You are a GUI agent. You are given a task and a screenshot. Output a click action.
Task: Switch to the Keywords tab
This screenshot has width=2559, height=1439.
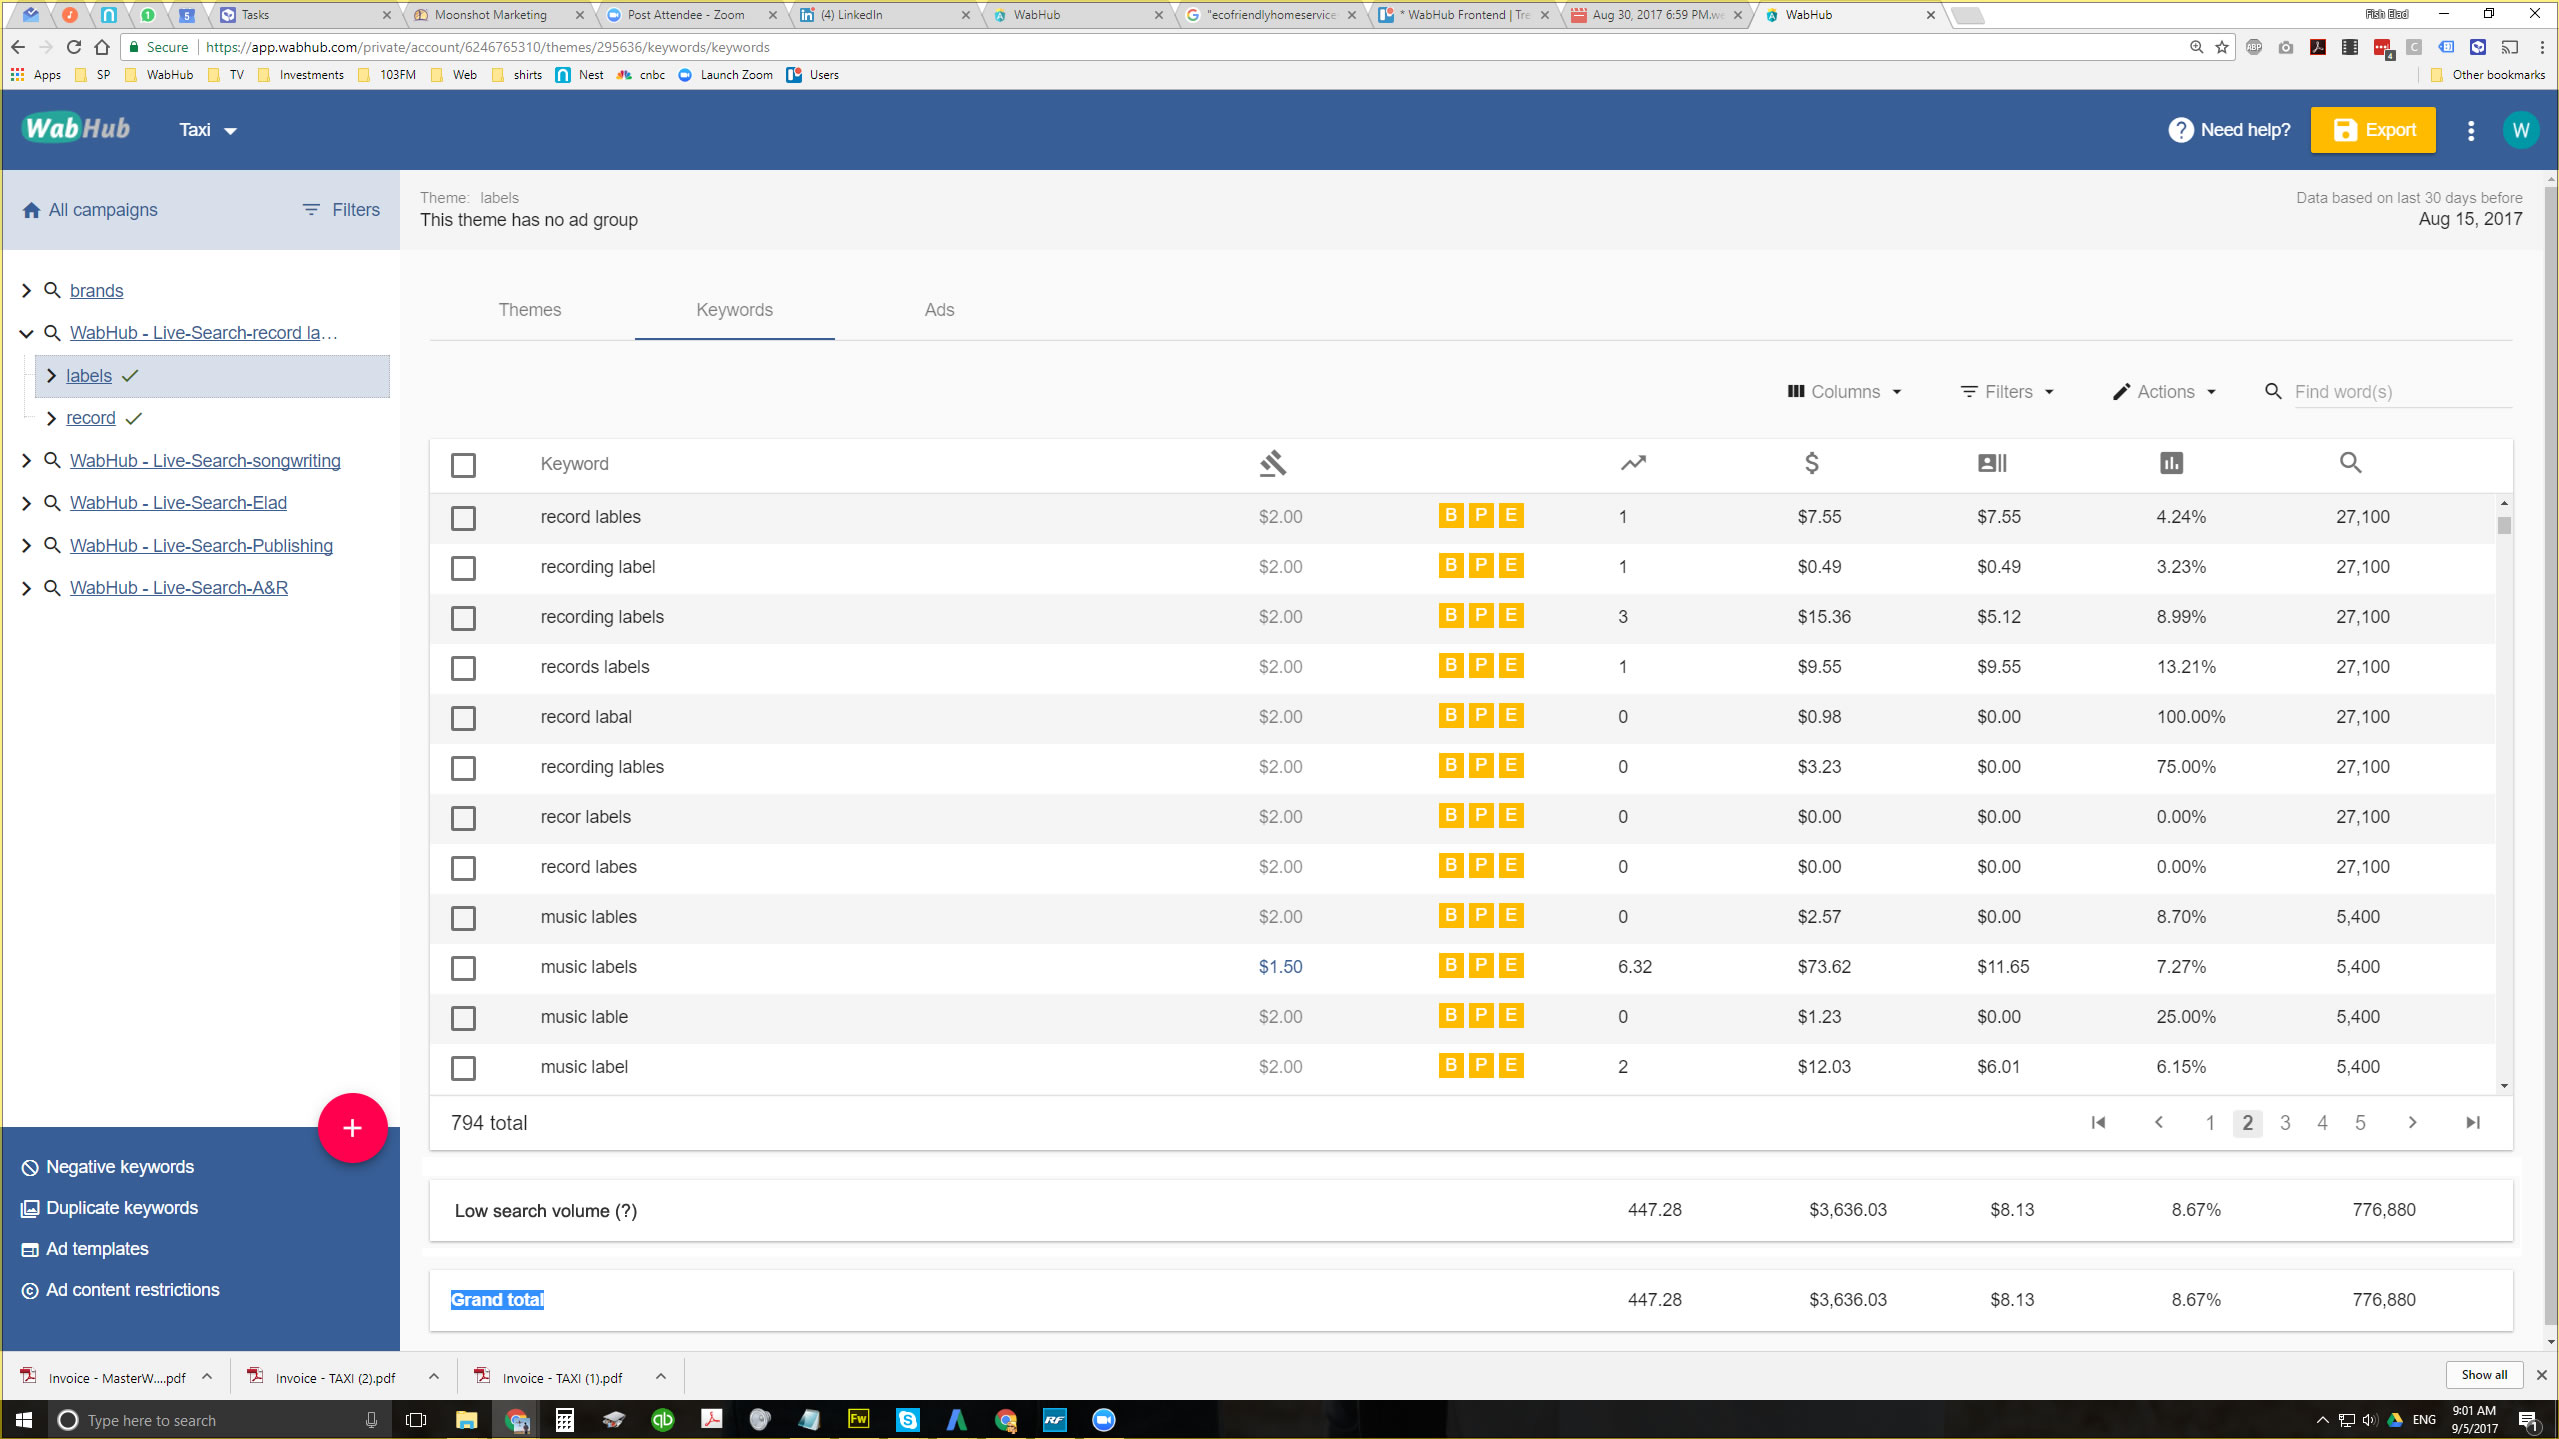(x=734, y=310)
